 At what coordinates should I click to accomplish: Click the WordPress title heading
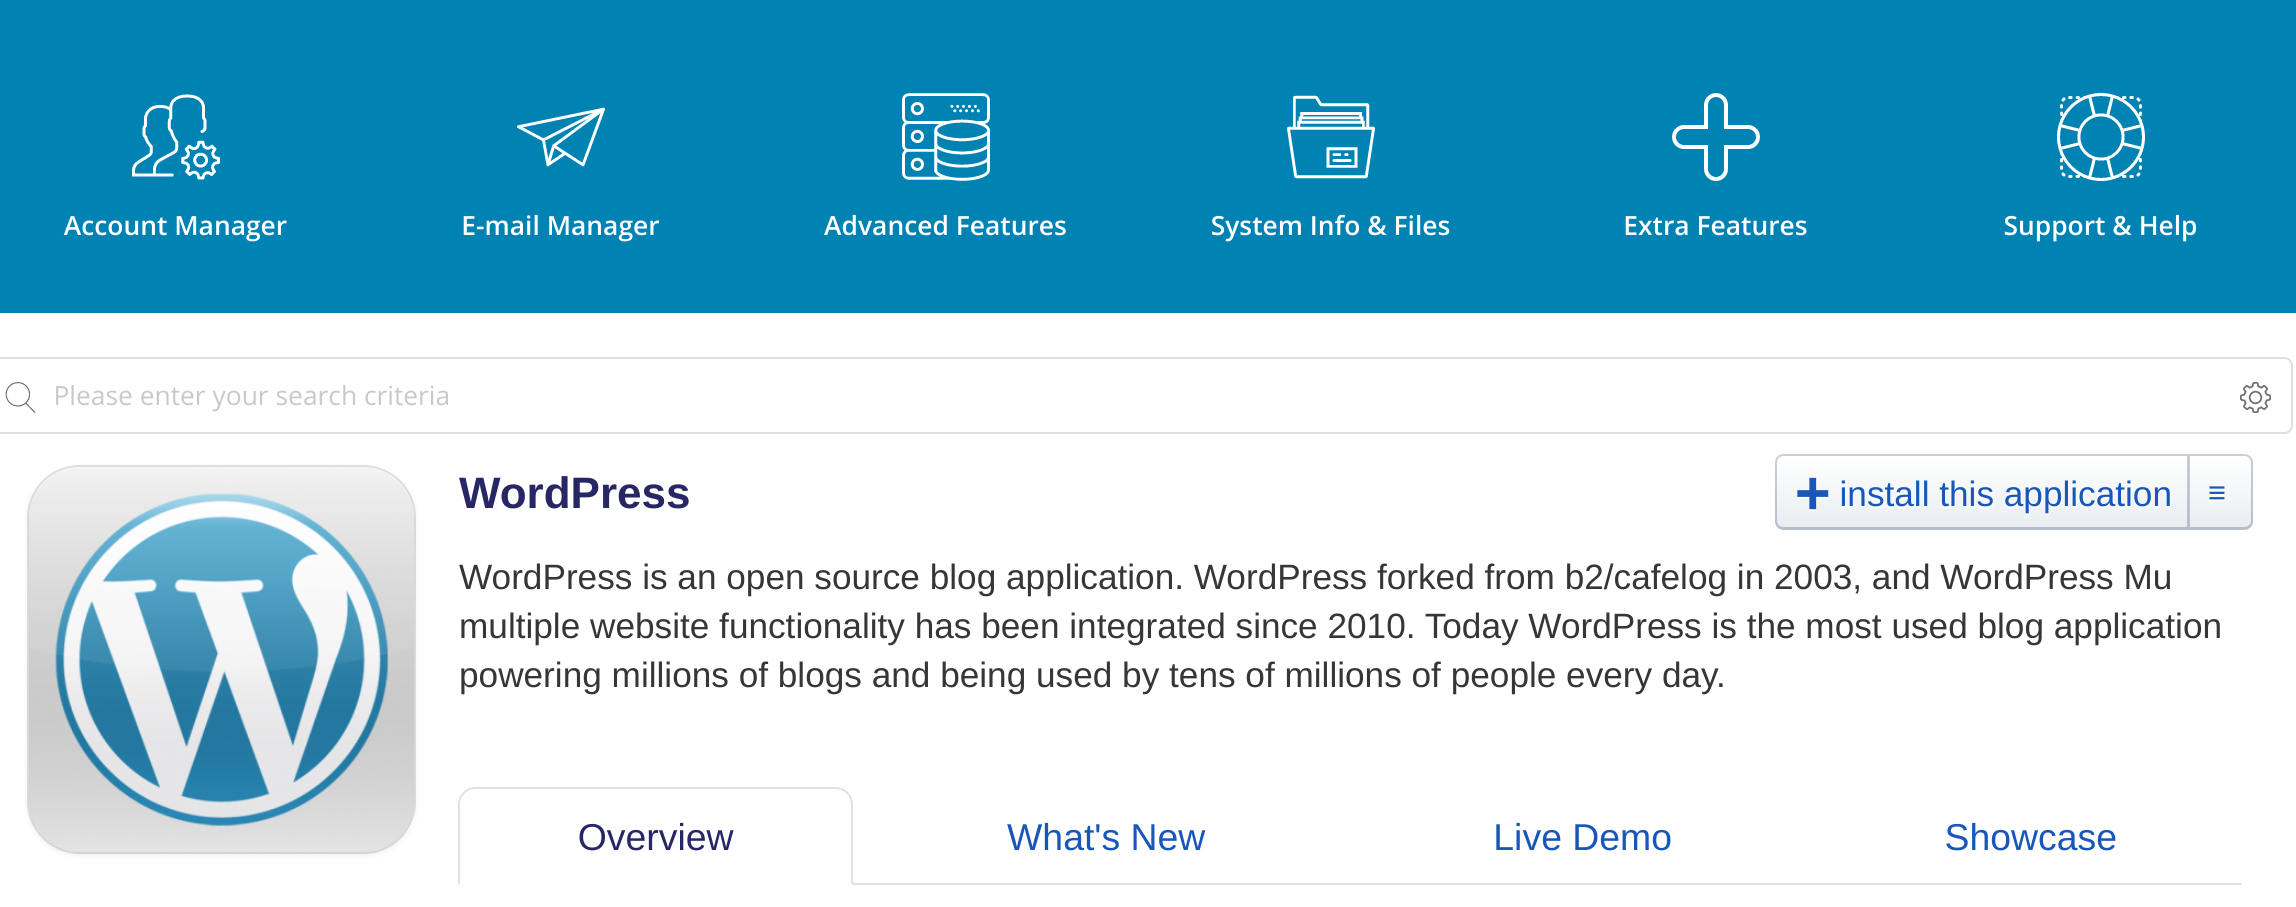click(x=574, y=493)
